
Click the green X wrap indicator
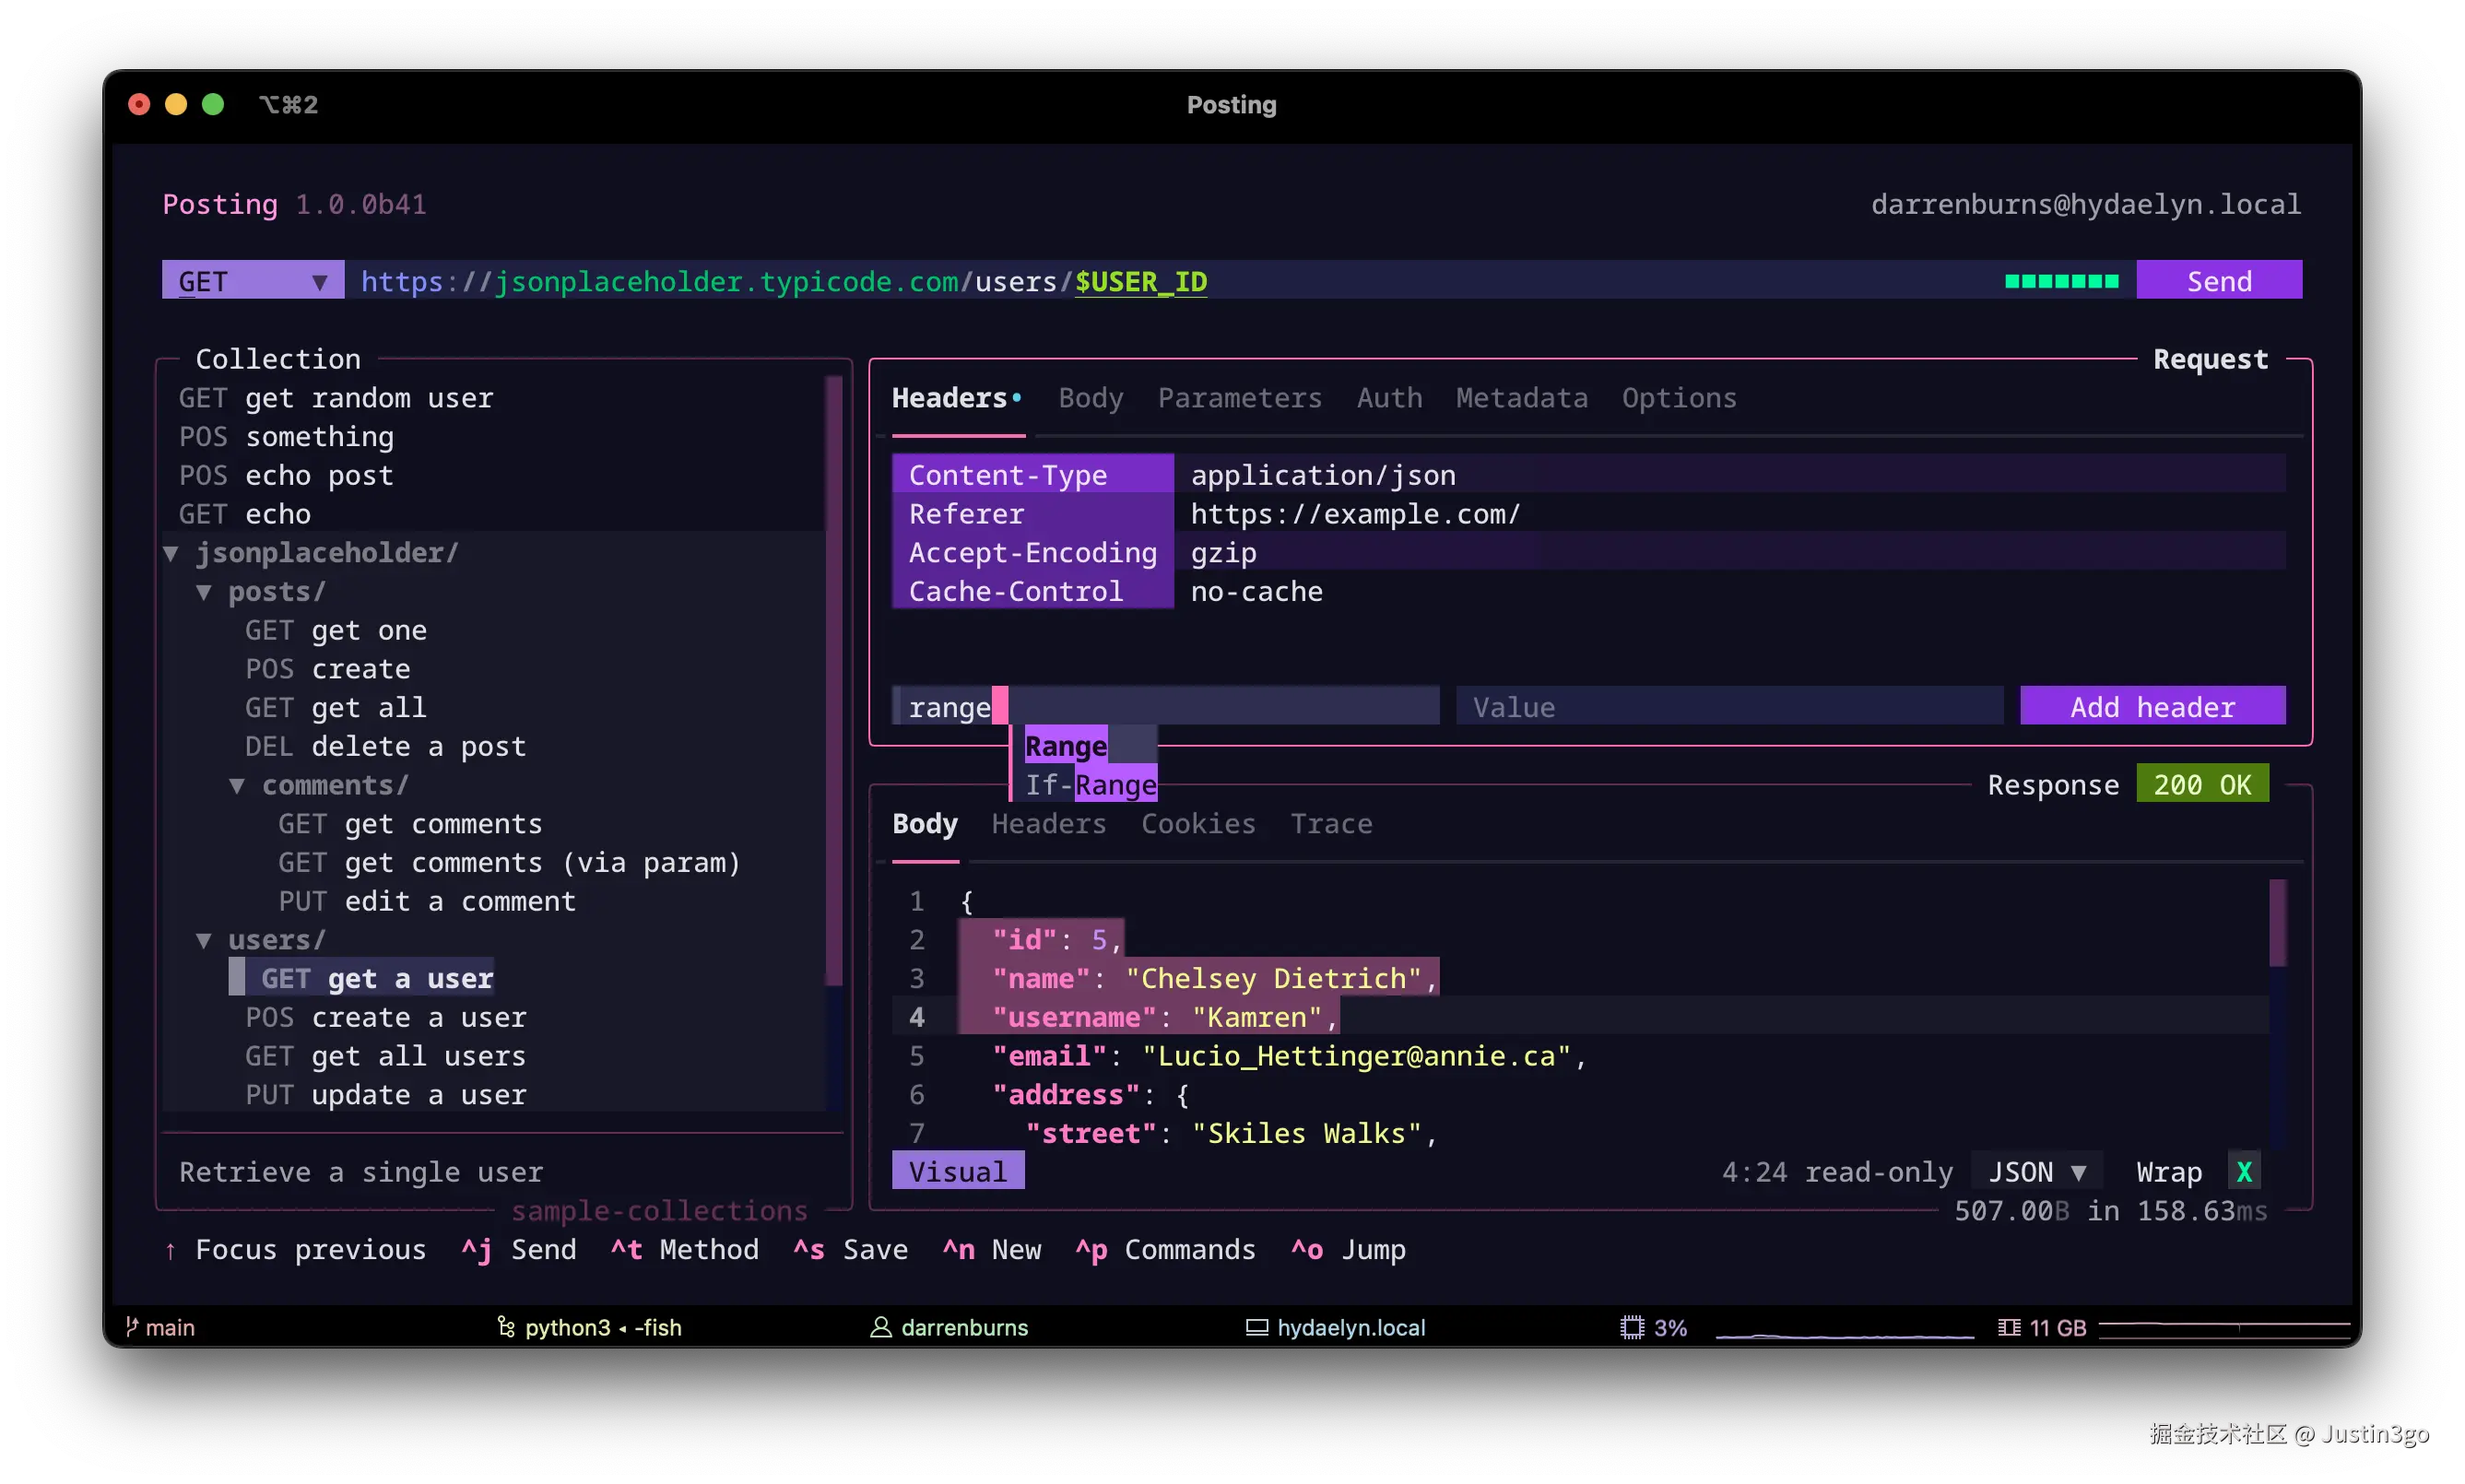pos(2244,1172)
